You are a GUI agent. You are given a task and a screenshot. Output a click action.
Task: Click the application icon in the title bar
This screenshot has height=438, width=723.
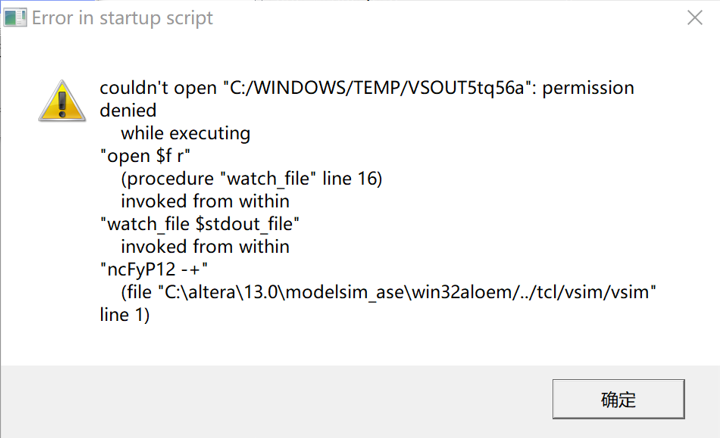tap(14, 18)
